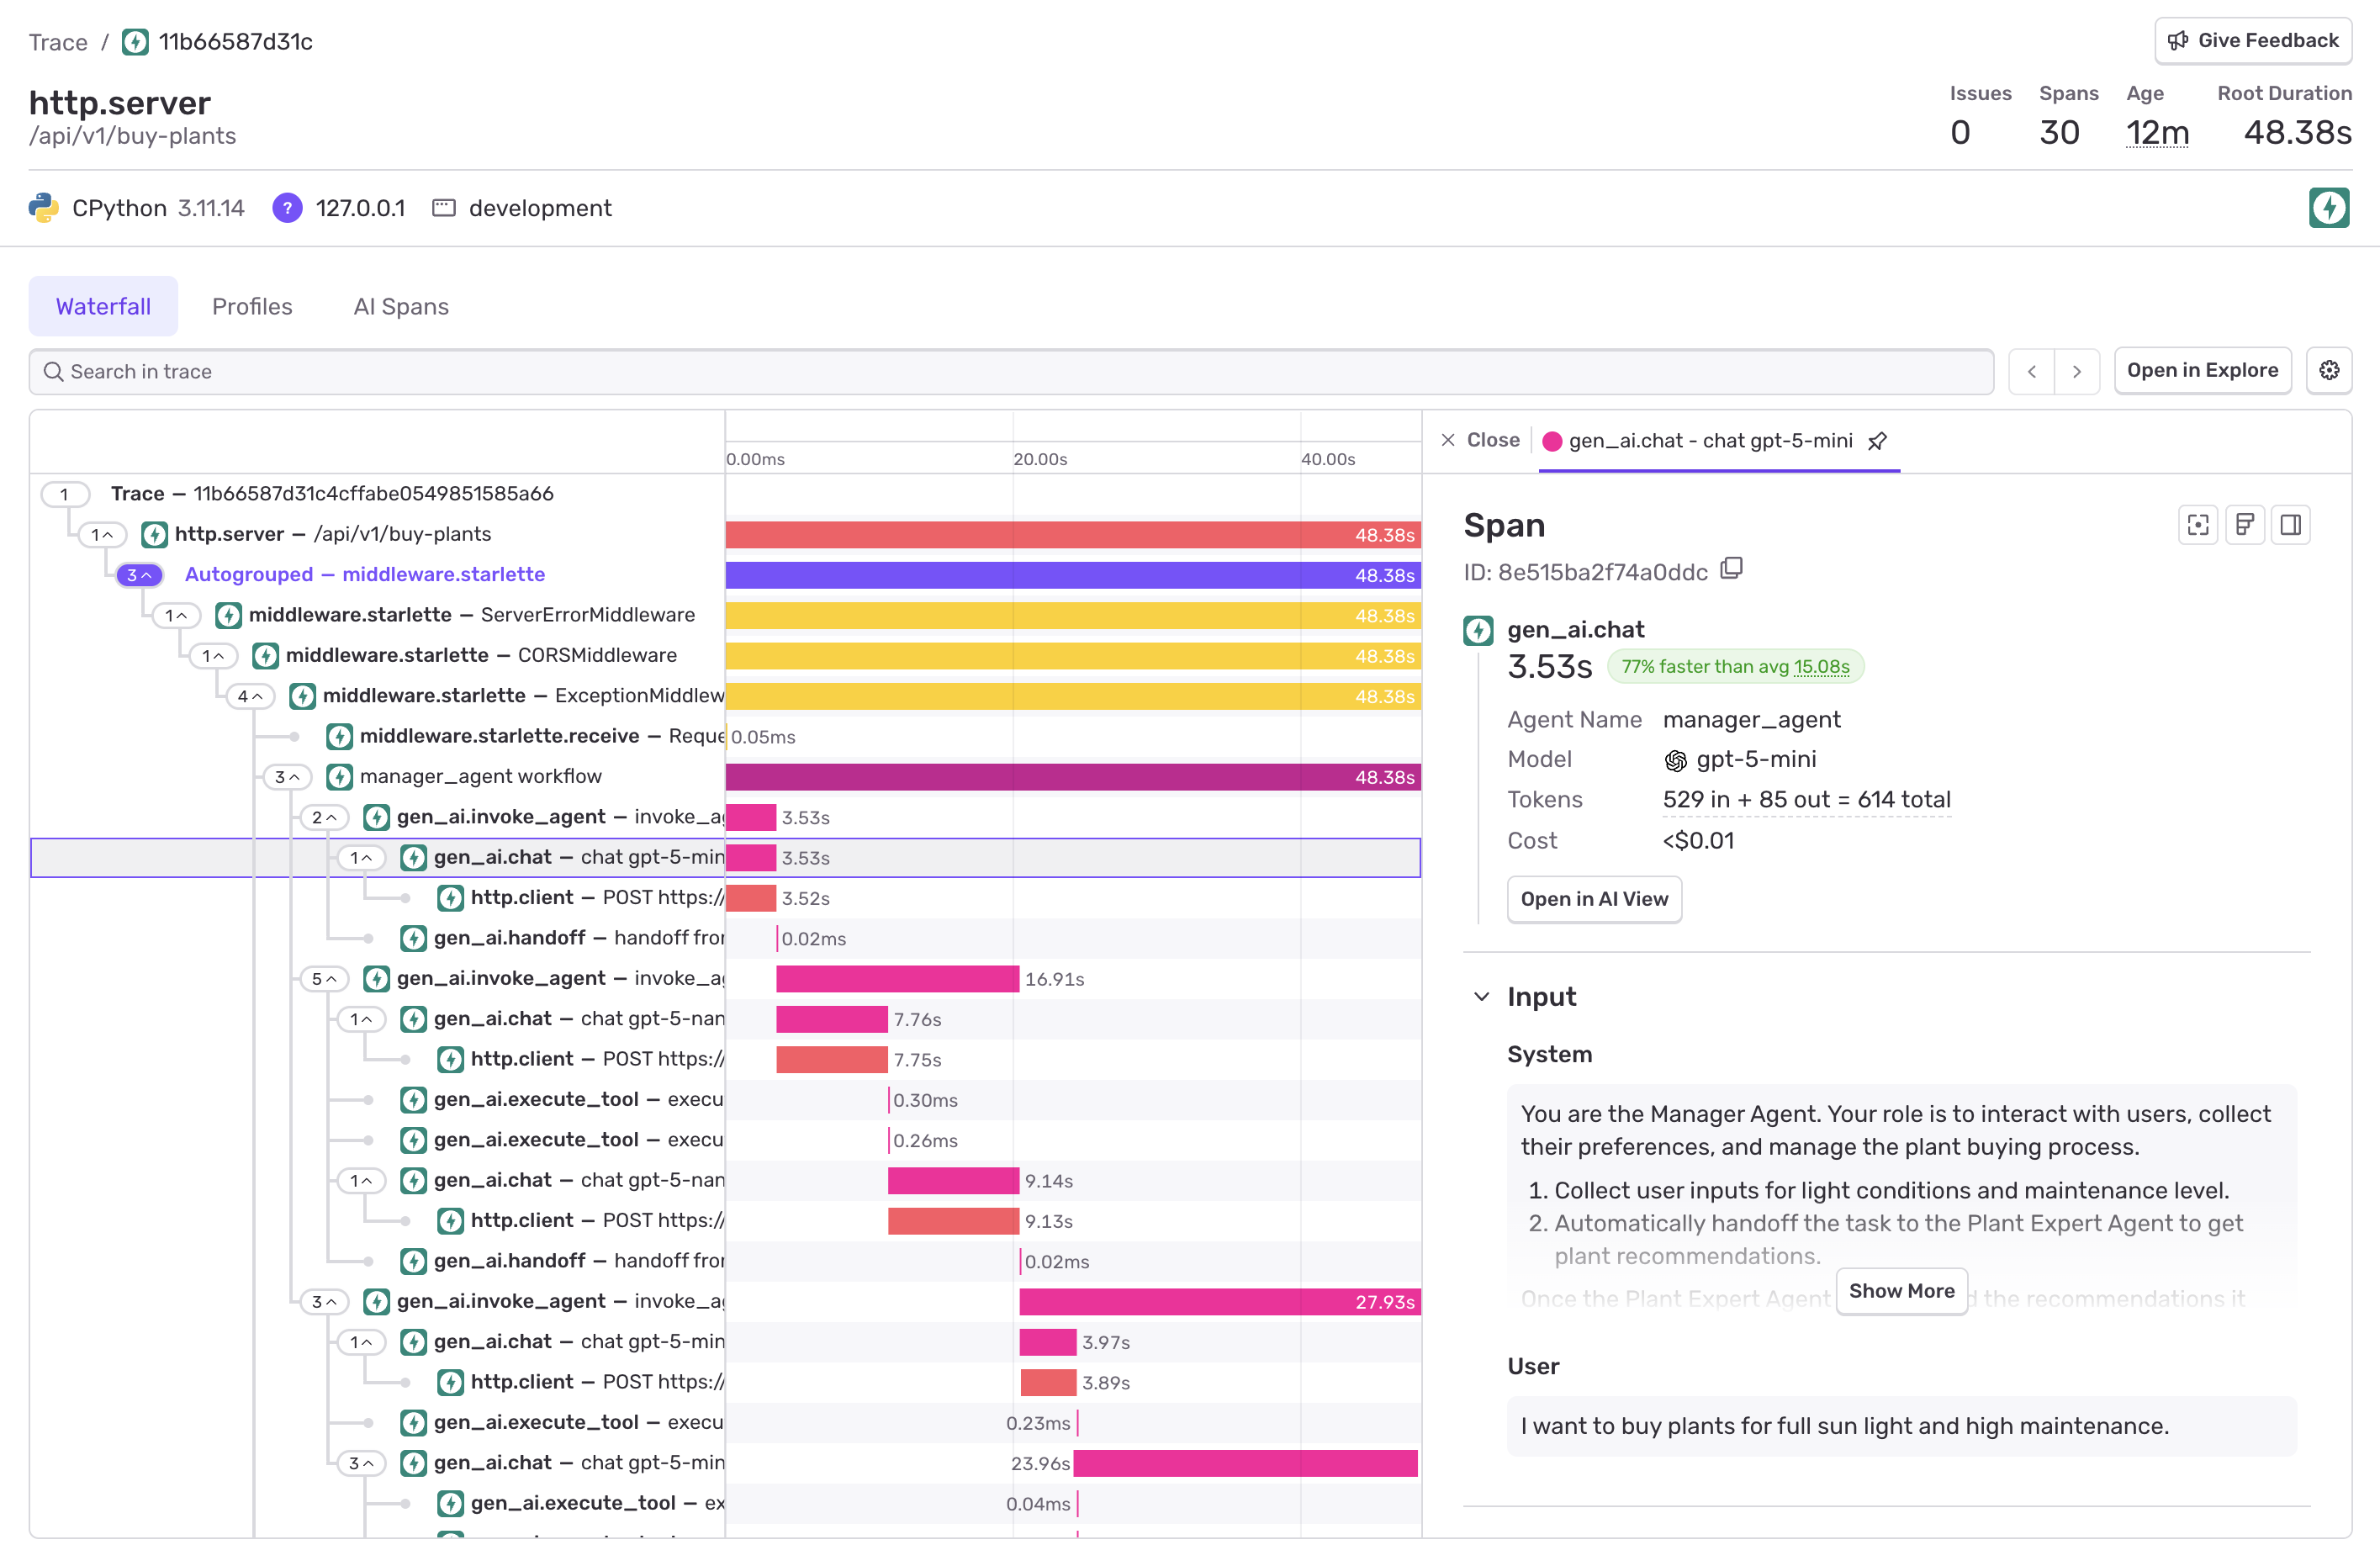Toggle the side-panel layout icon in span details
This screenshot has height=1566, width=2380.
click(x=2293, y=525)
